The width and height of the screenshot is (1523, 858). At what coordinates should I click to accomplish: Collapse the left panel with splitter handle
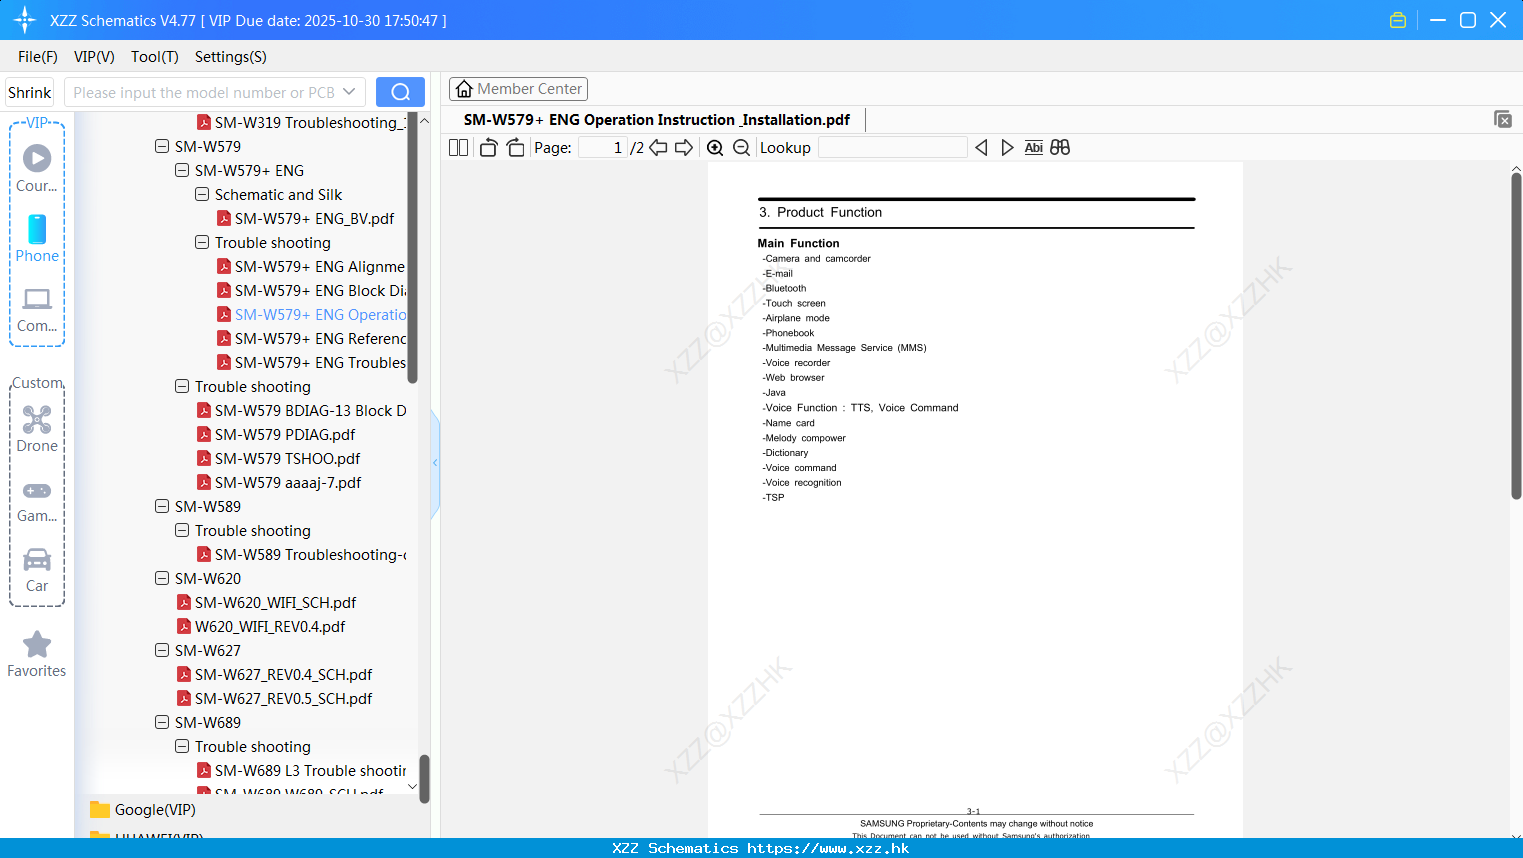435,463
